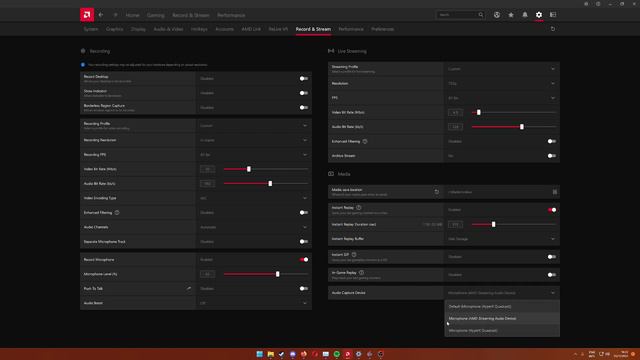
Task: Switch to the Graphics tab
Action: 114,29
